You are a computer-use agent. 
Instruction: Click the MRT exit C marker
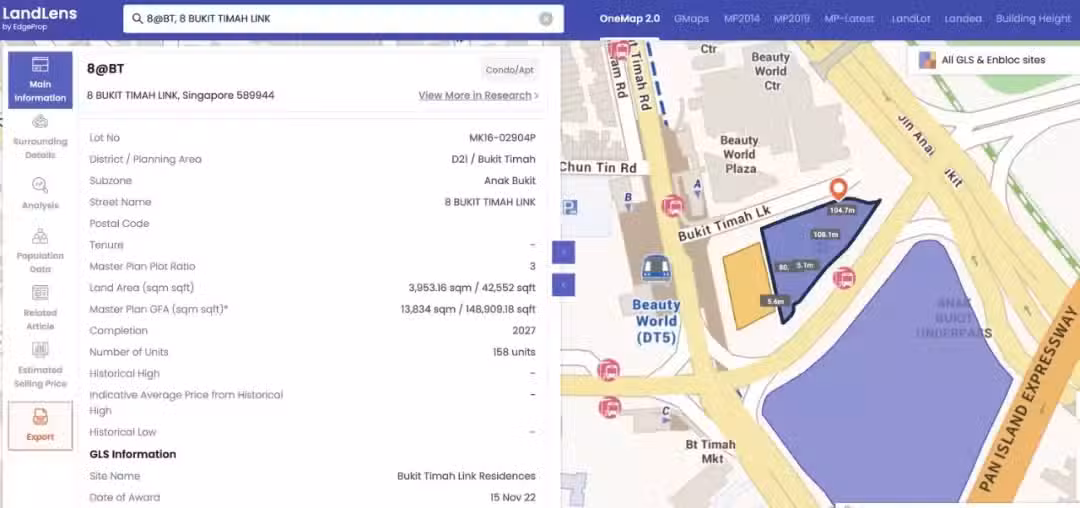(x=666, y=416)
